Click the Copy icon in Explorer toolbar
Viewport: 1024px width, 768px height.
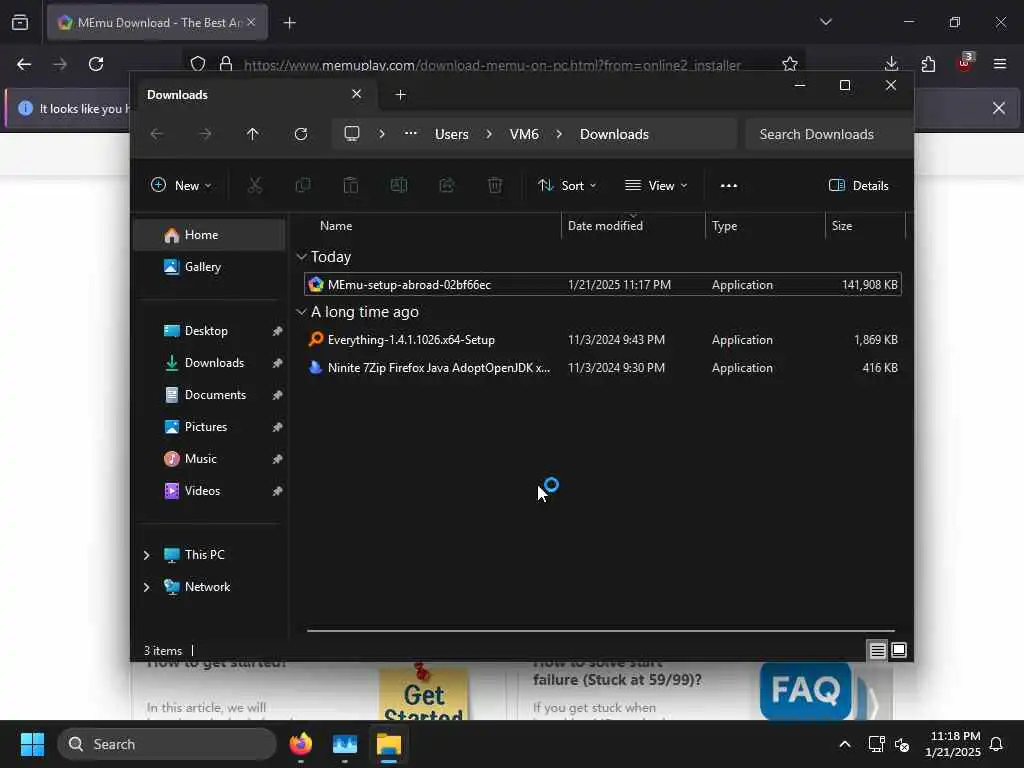point(303,185)
